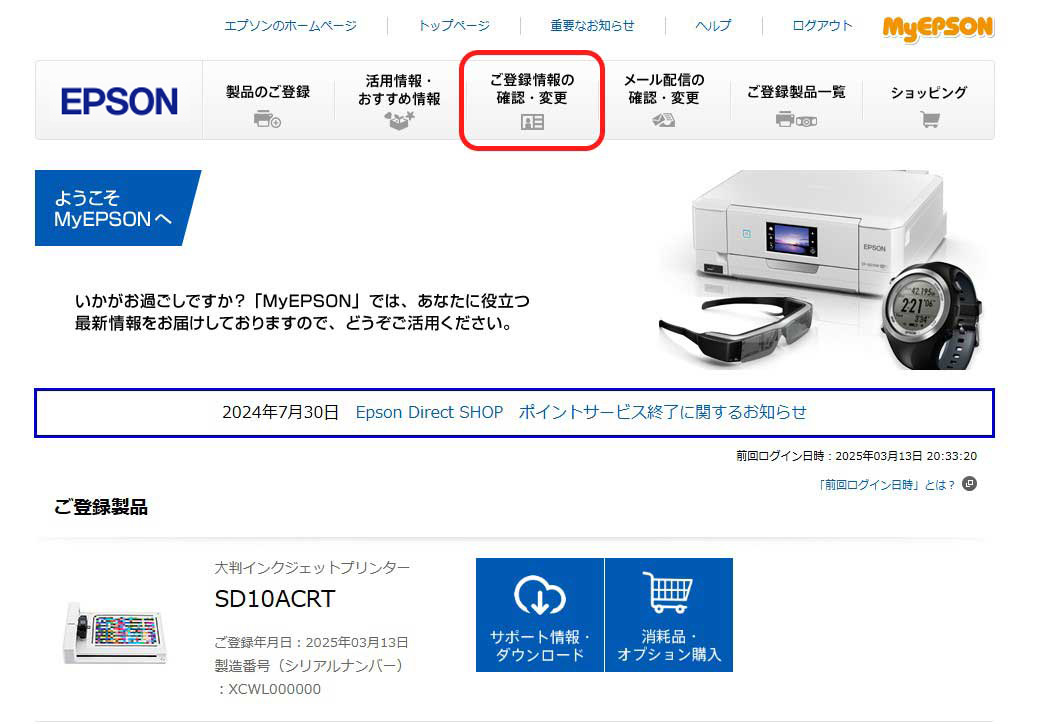
Task: Select トップページ from the top links
Action: click(x=452, y=26)
